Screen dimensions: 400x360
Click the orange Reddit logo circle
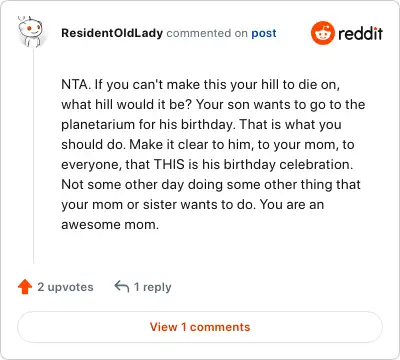pyautogui.click(x=322, y=33)
